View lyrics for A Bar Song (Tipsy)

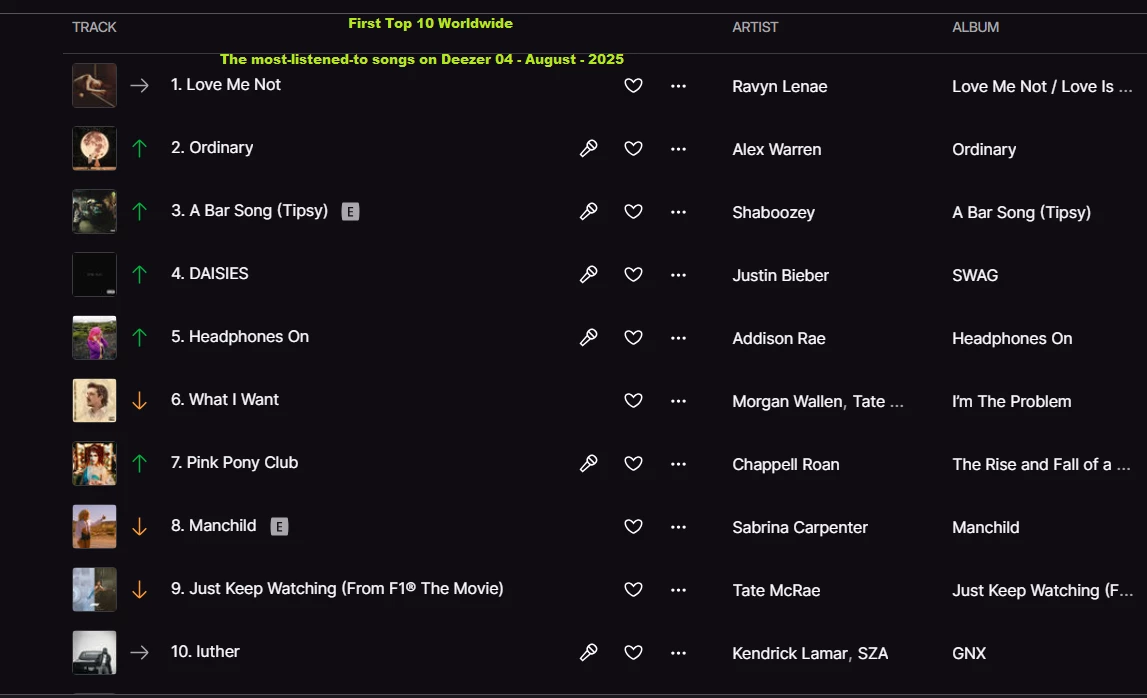589,212
